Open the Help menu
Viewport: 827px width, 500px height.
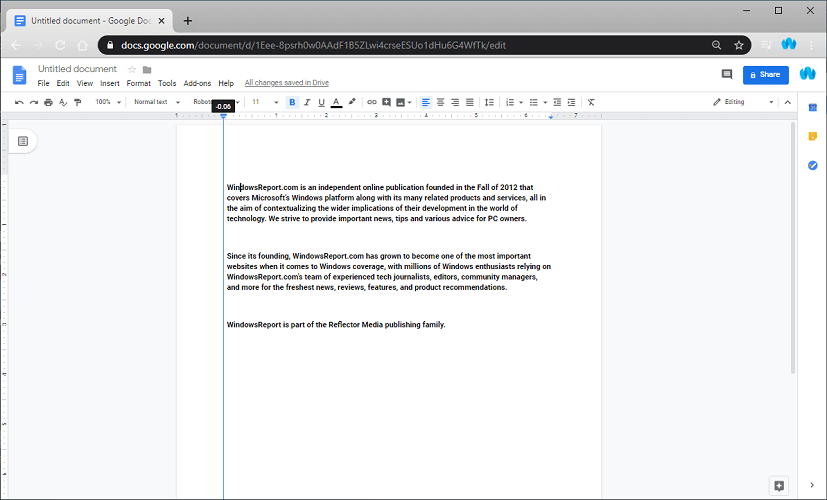226,83
